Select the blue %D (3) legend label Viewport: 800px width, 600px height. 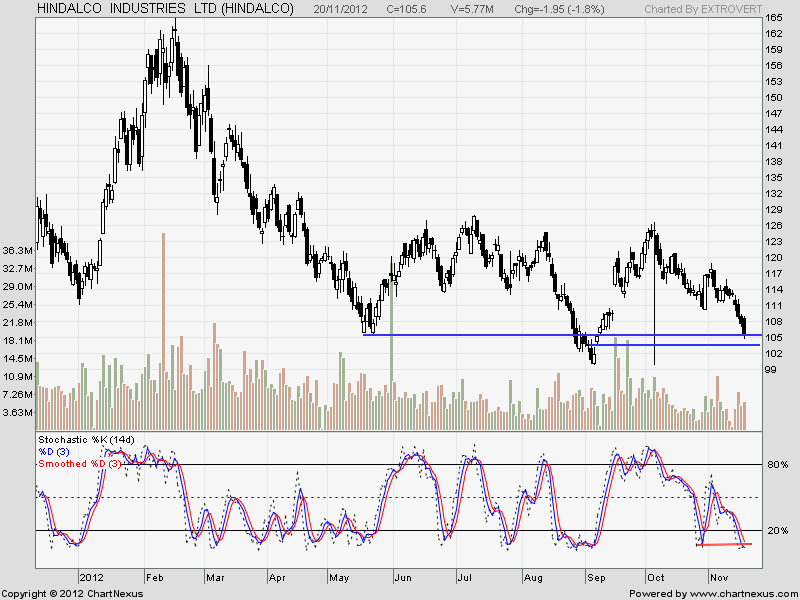58,452
